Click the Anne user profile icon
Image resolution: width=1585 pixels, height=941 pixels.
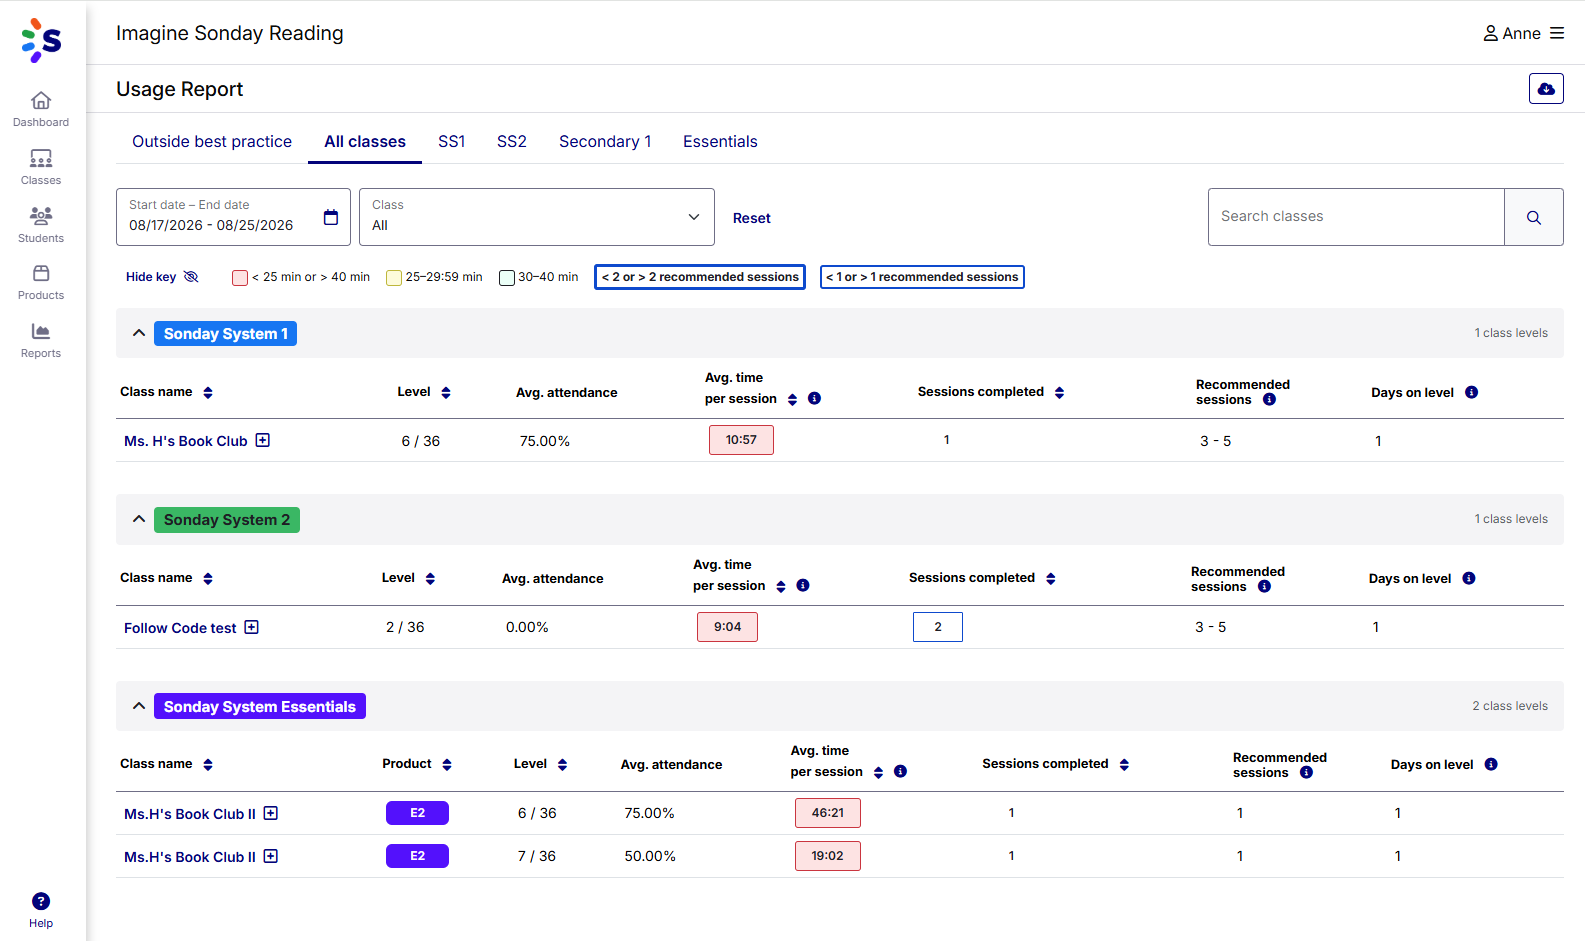(x=1490, y=33)
